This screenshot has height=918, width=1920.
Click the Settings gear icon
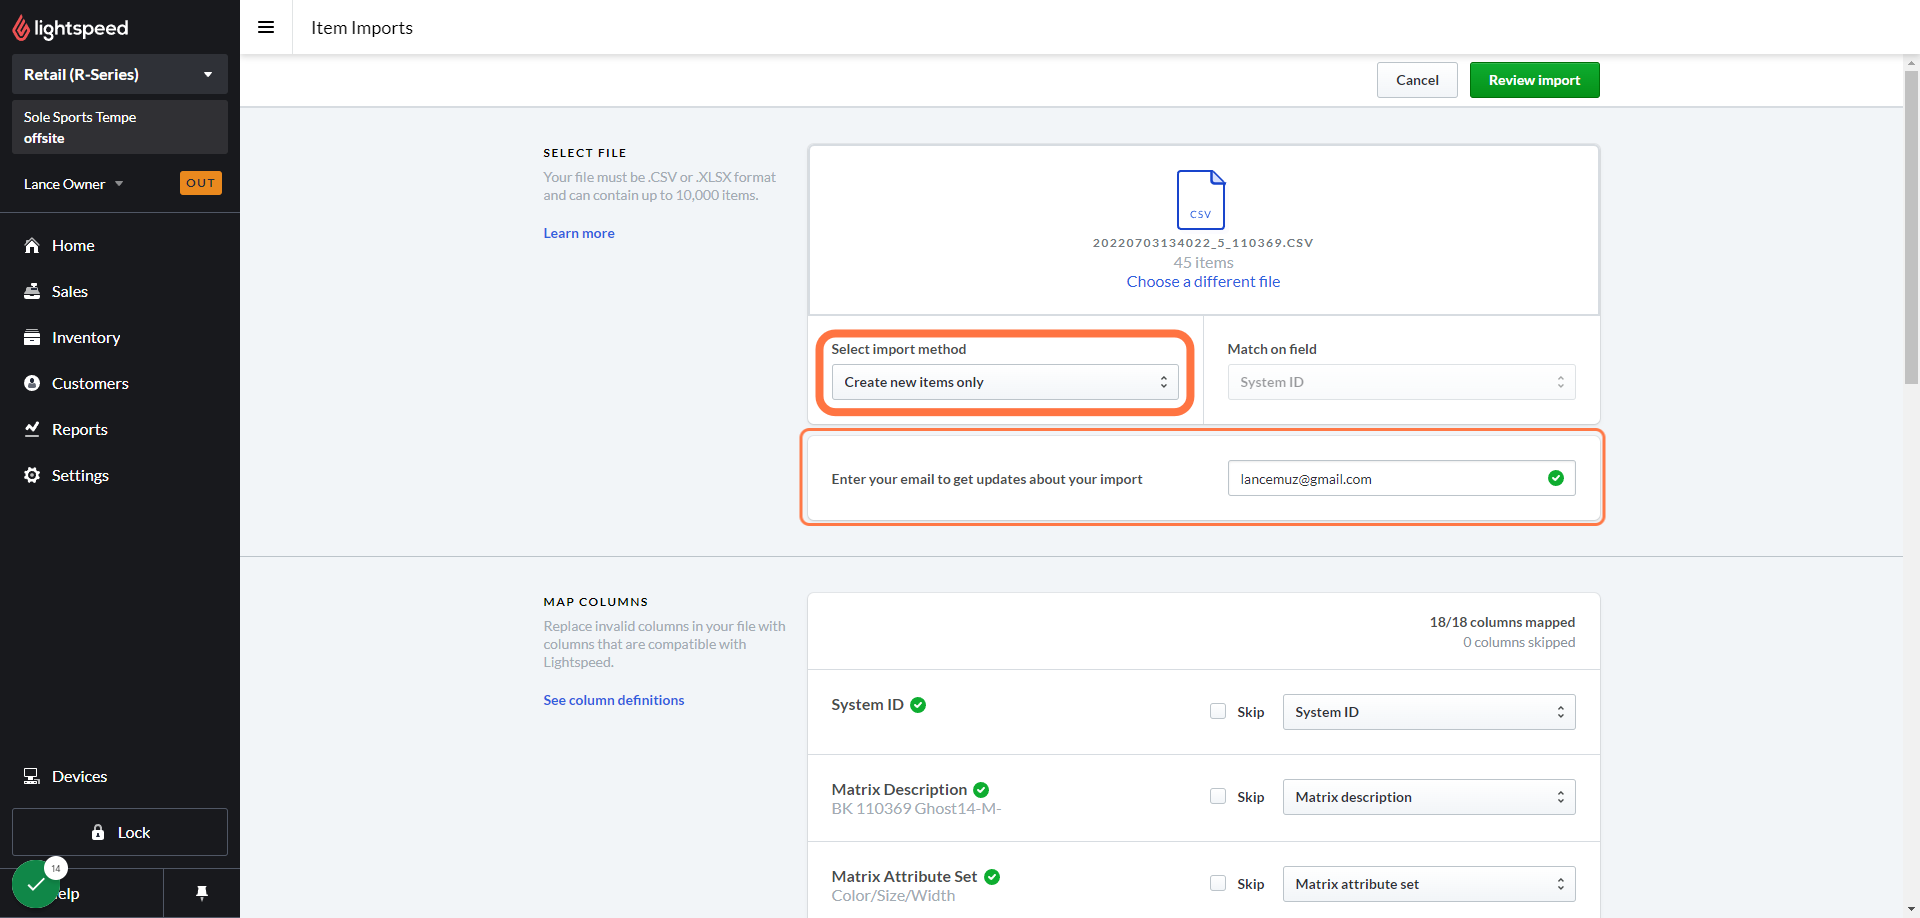pyautogui.click(x=32, y=475)
